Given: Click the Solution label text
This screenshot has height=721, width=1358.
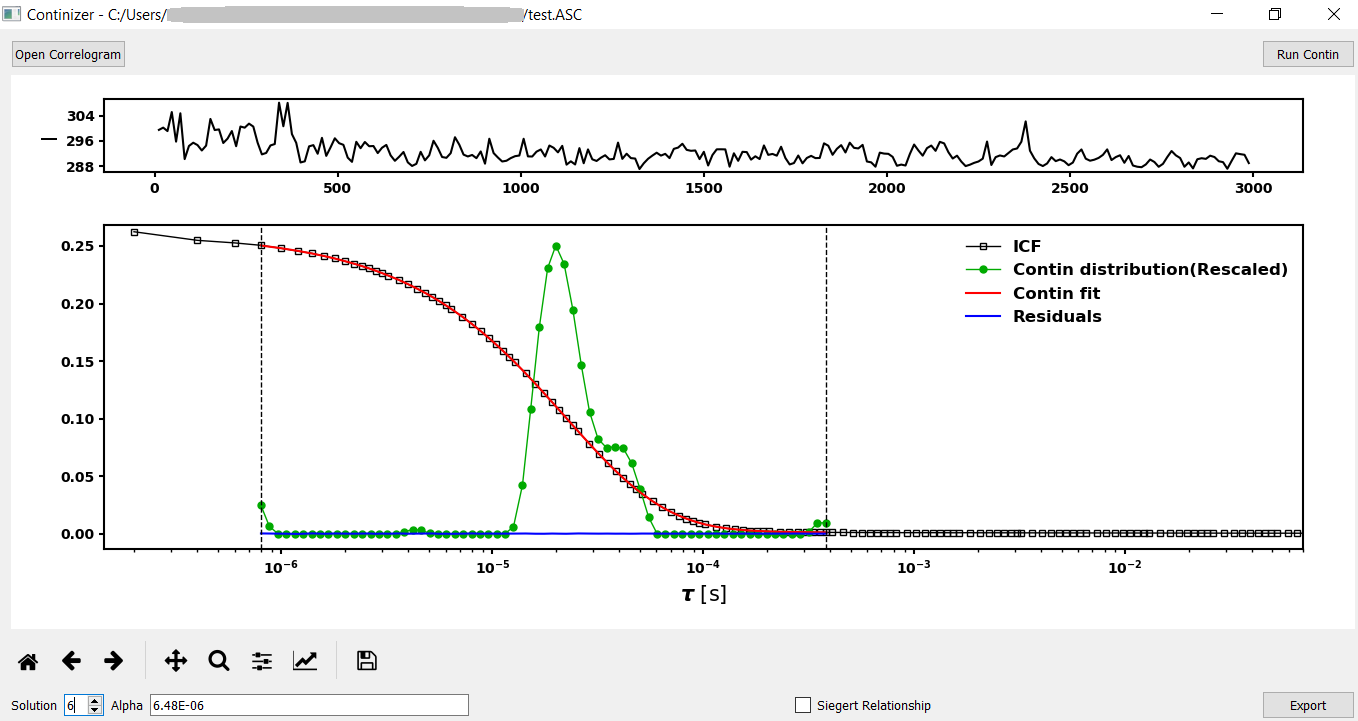Looking at the screenshot, I should [x=34, y=706].
